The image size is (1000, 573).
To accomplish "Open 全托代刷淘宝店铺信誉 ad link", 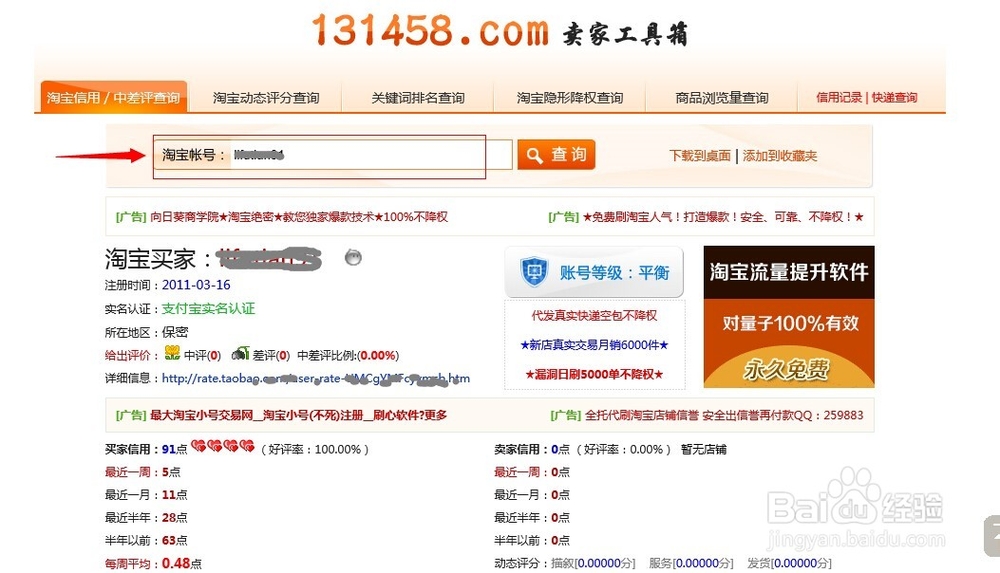I will [x=724, y=415].
